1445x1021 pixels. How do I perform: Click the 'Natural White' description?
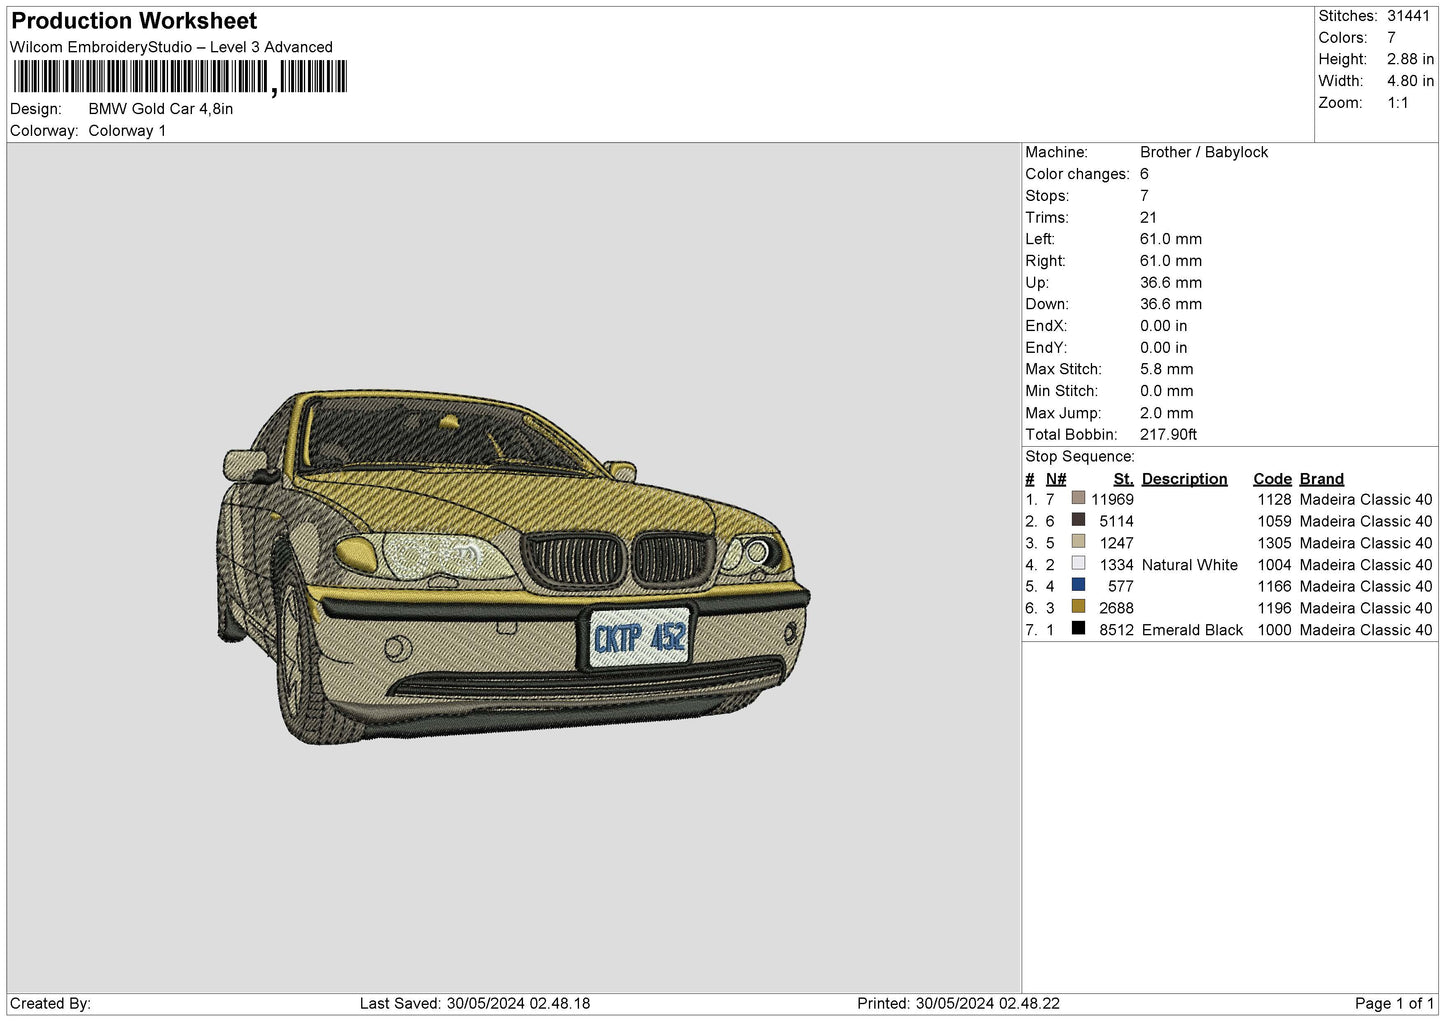(1190, 566)
